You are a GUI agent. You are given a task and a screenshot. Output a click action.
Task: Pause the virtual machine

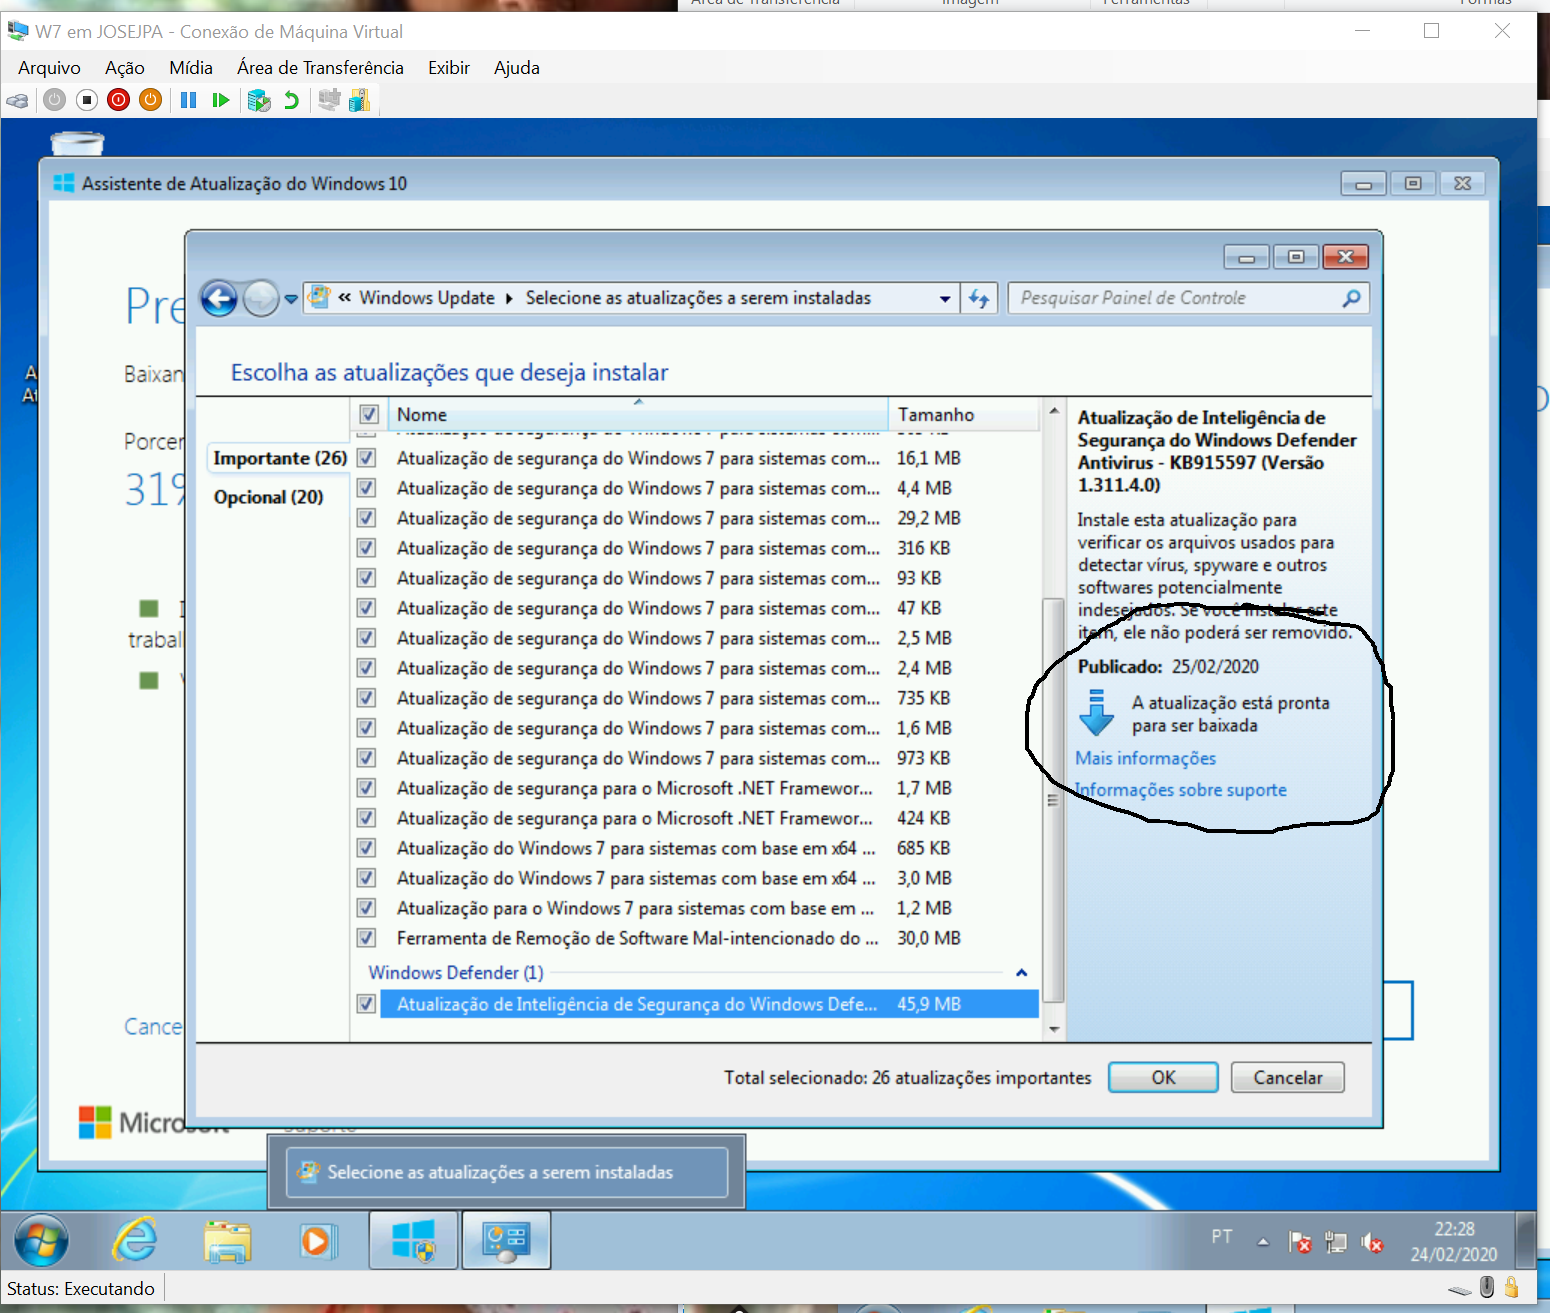pos(188,100)
